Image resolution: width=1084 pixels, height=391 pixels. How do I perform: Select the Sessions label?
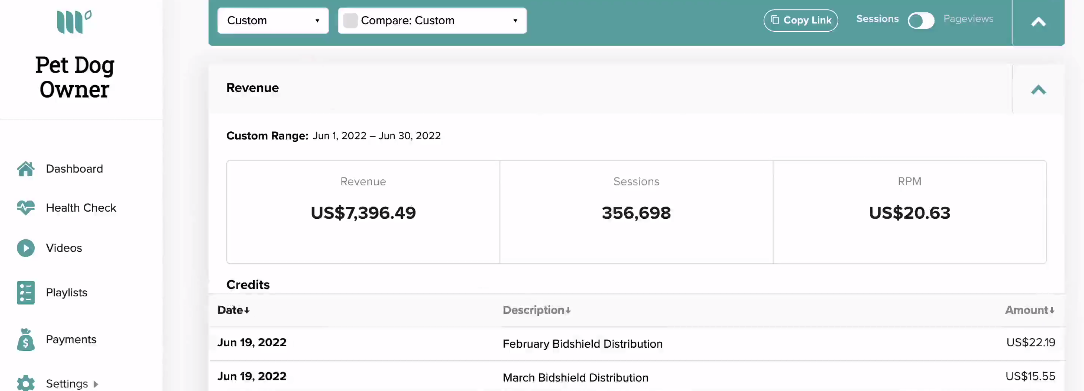pyautogui.click(x=877, y=19)
